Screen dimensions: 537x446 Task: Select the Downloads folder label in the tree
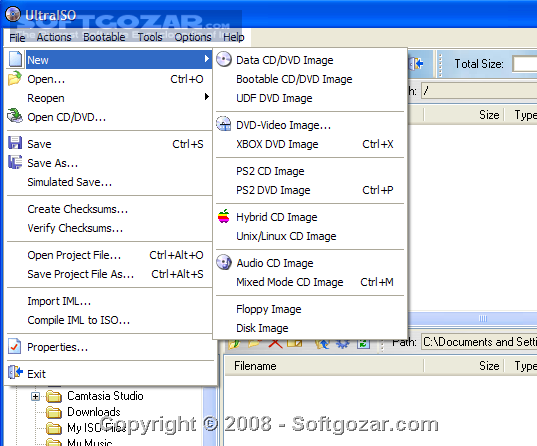94,412
